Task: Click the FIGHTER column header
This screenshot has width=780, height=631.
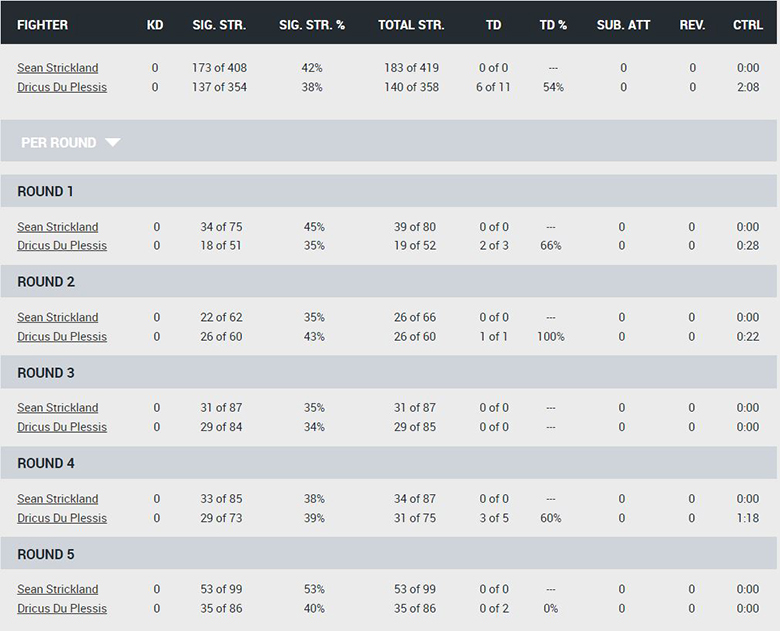Action: point(42,25)
